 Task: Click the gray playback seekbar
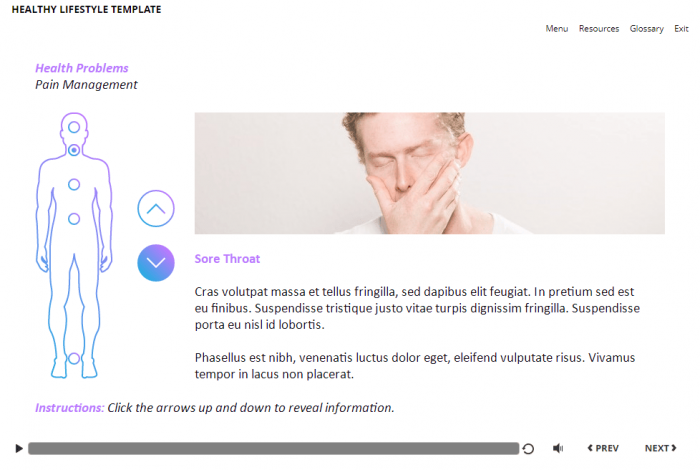(x=274, y=449)
